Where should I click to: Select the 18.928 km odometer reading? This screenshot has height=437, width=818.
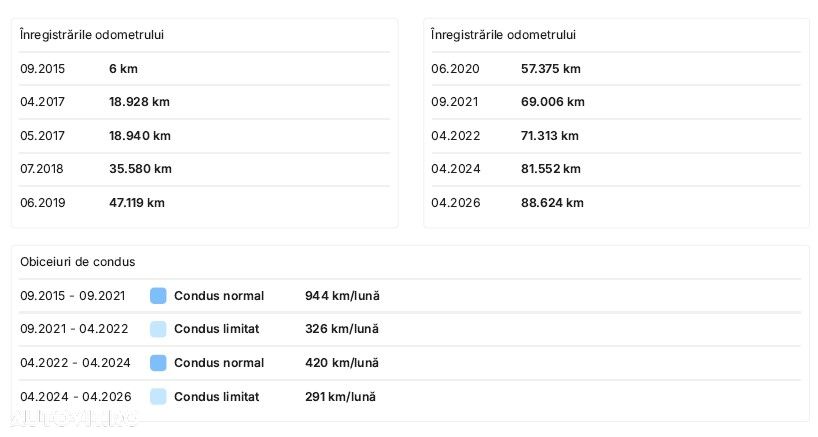139,102
